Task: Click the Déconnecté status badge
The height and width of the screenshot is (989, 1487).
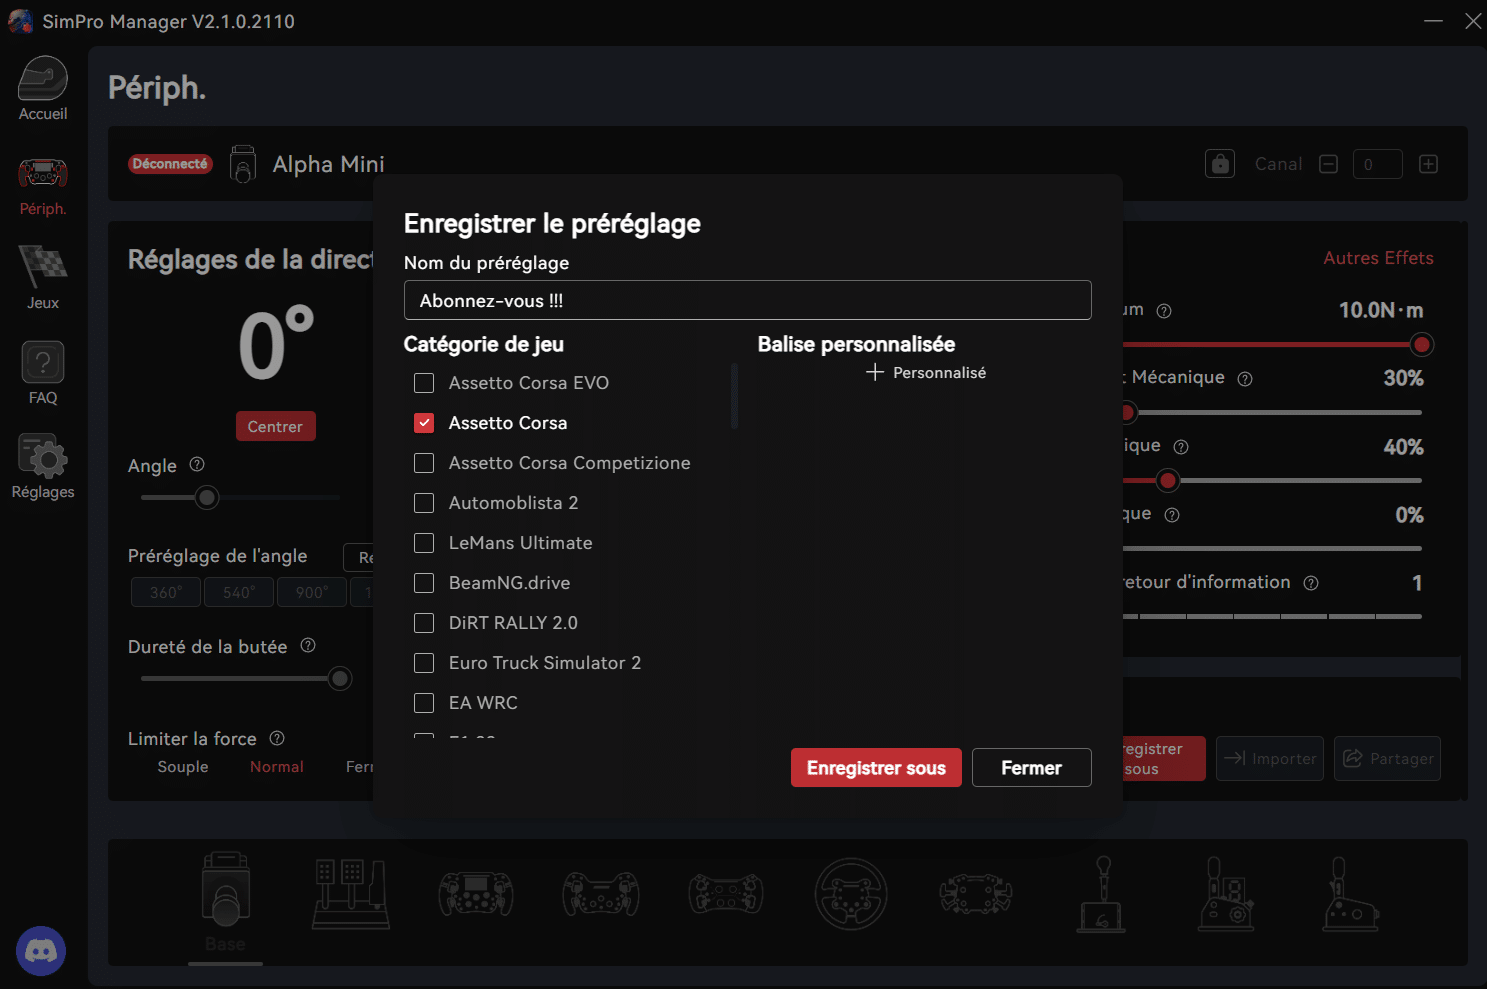Action: tap(170, 164)
